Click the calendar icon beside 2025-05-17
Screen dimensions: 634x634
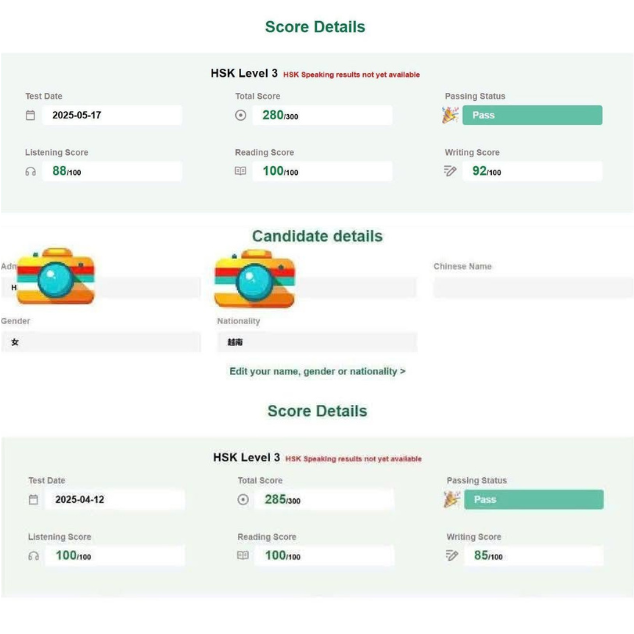pyautogui.click(x=30, y=115)
